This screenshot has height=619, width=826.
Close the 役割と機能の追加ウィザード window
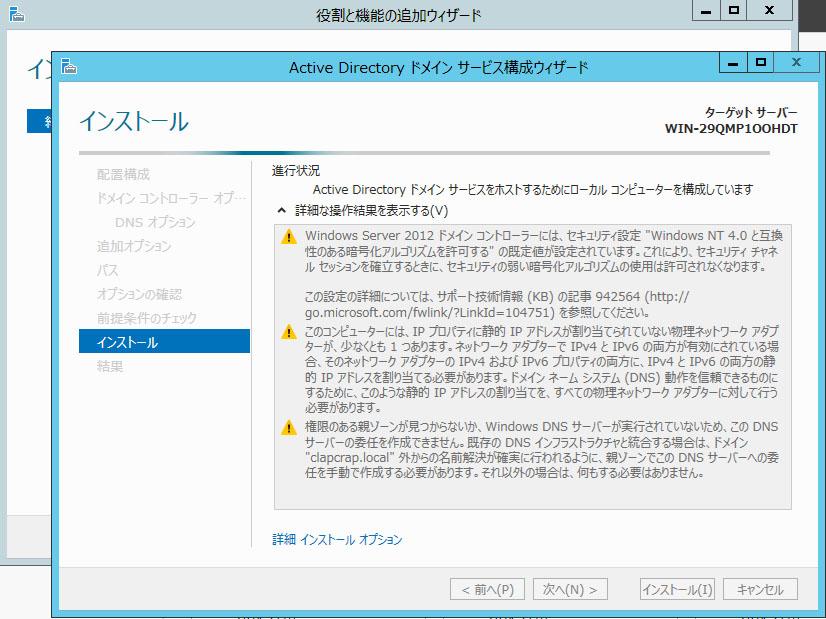(769, 11)
